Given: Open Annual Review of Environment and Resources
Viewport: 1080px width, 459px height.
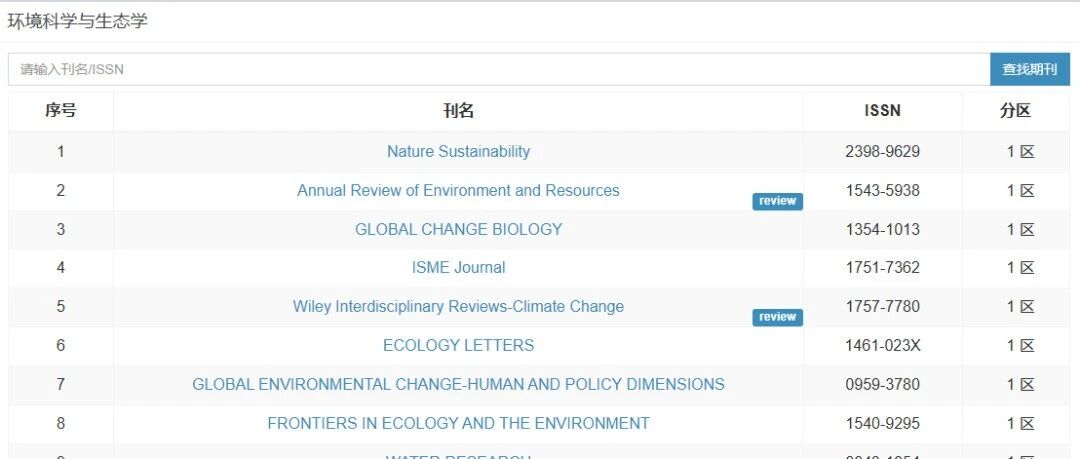Looking at the screenshot, I should (458, 190).
